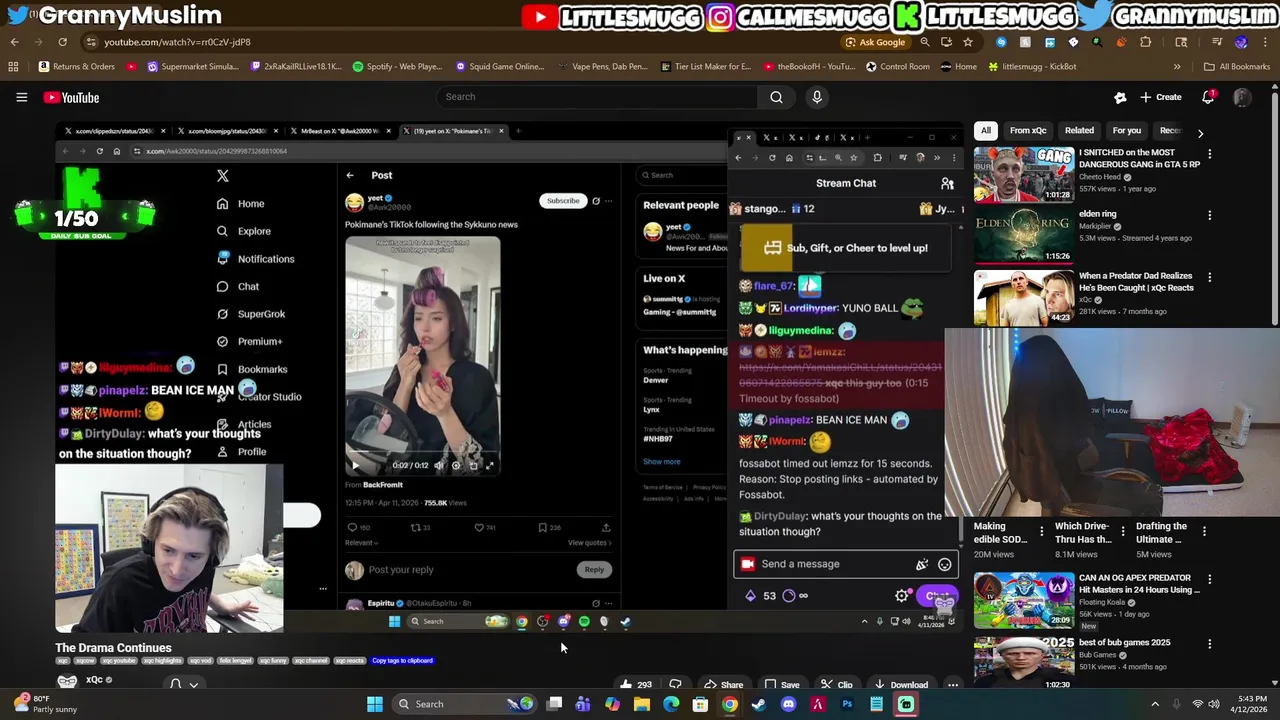Viewport: 1280px width, 720px height.
Task: Open options for best of bub games
Action: pyautogui.click(x=1209, y=645)
